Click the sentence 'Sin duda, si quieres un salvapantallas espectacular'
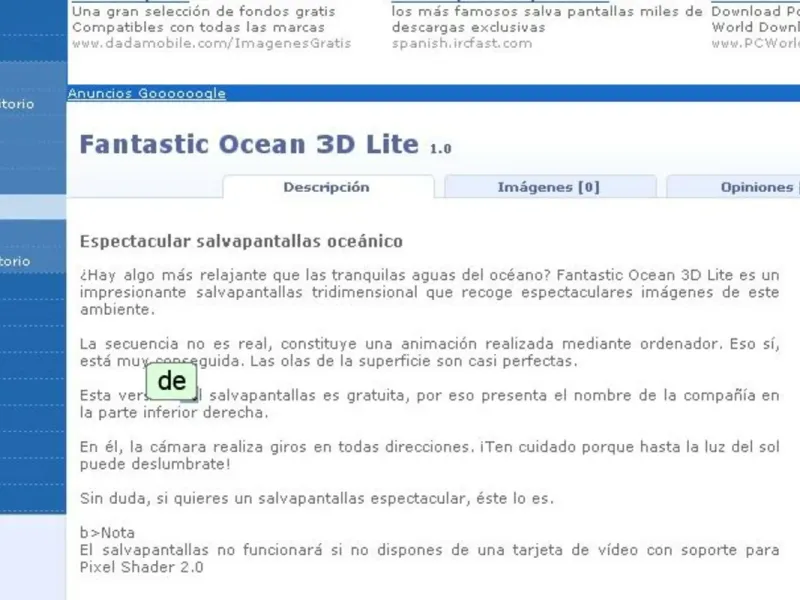 pos(274,498)
